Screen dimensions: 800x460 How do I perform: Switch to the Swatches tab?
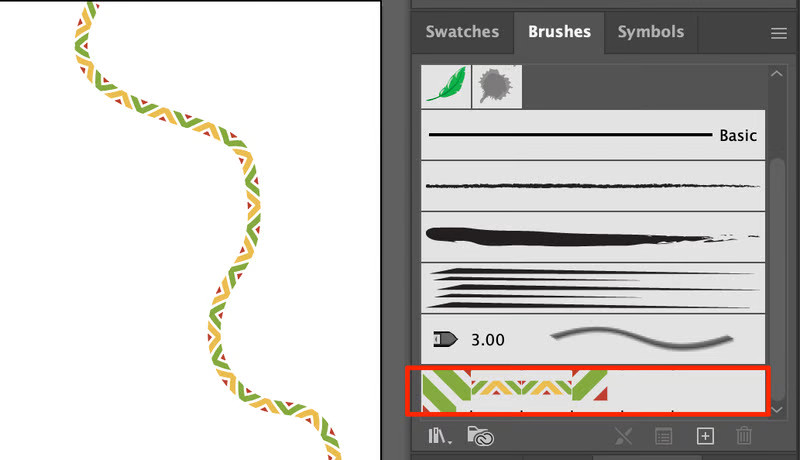tap(462, 32)
